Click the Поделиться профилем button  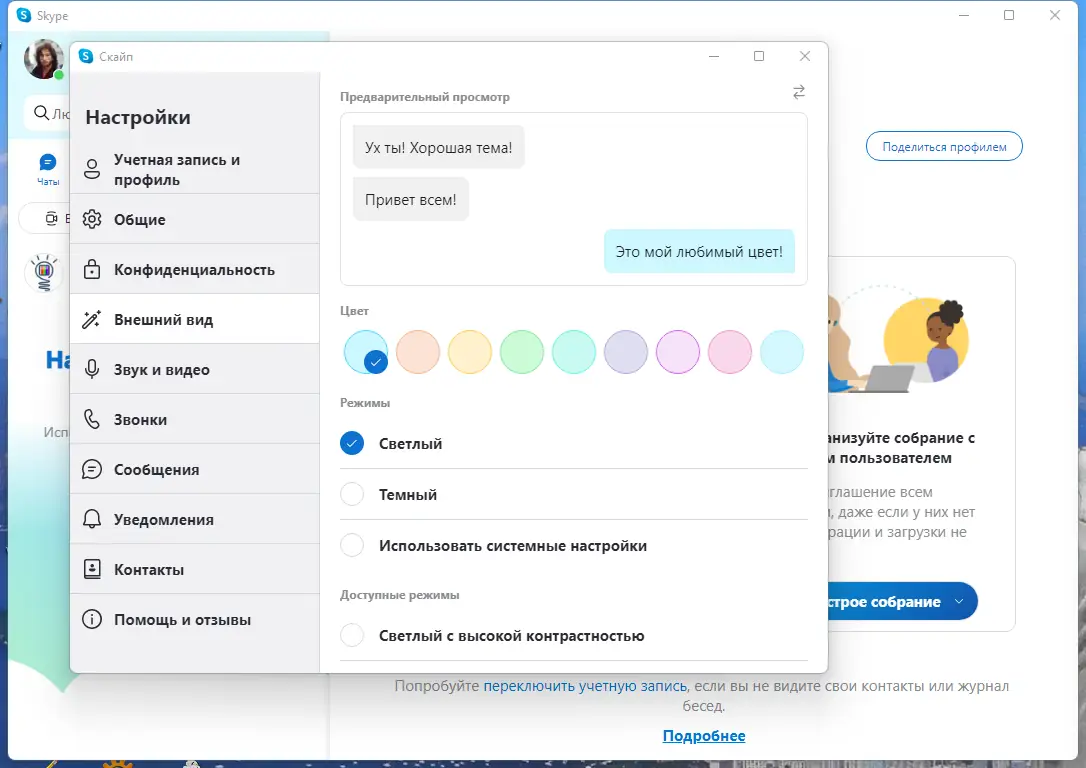click(x=944, y=147)
